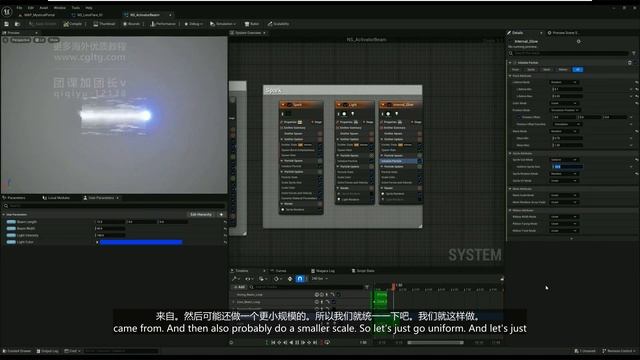This screenshot has height=360, width=640.
Task: Click the Baker toolbar button
Action: [x=252, y=24]
